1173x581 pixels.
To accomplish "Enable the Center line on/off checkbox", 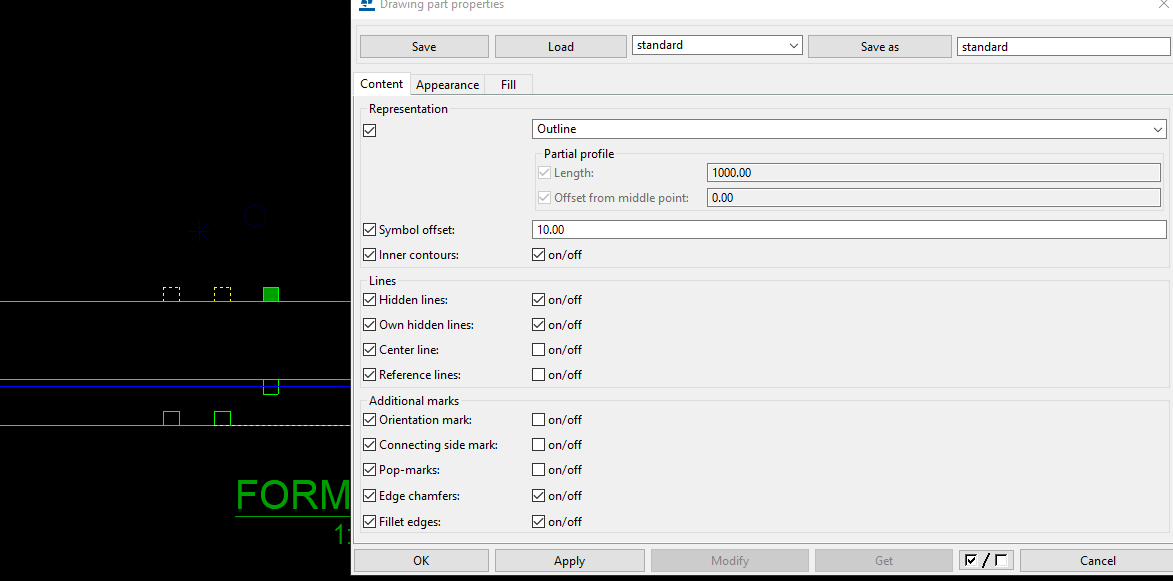I will (539, 350).
